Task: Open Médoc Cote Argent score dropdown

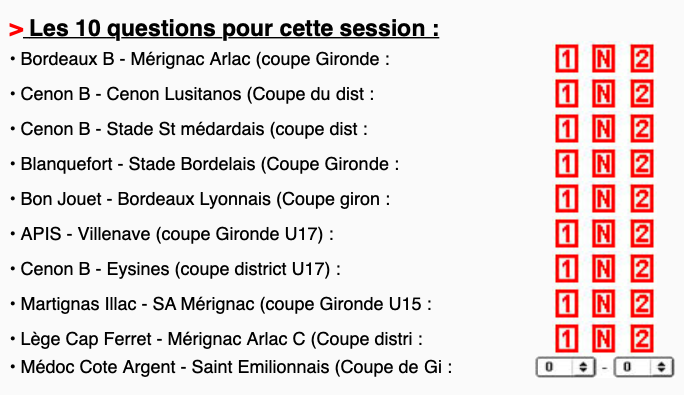Action: pos(565,367)
